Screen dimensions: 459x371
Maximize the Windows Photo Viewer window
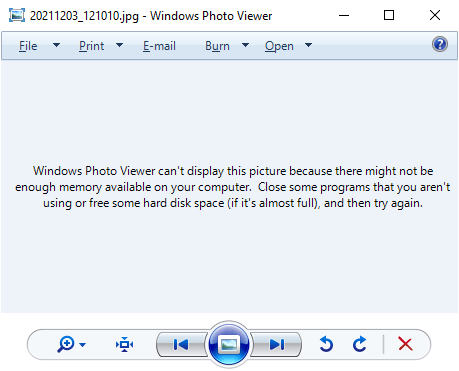pyautogui.click(x=389, y=15)
